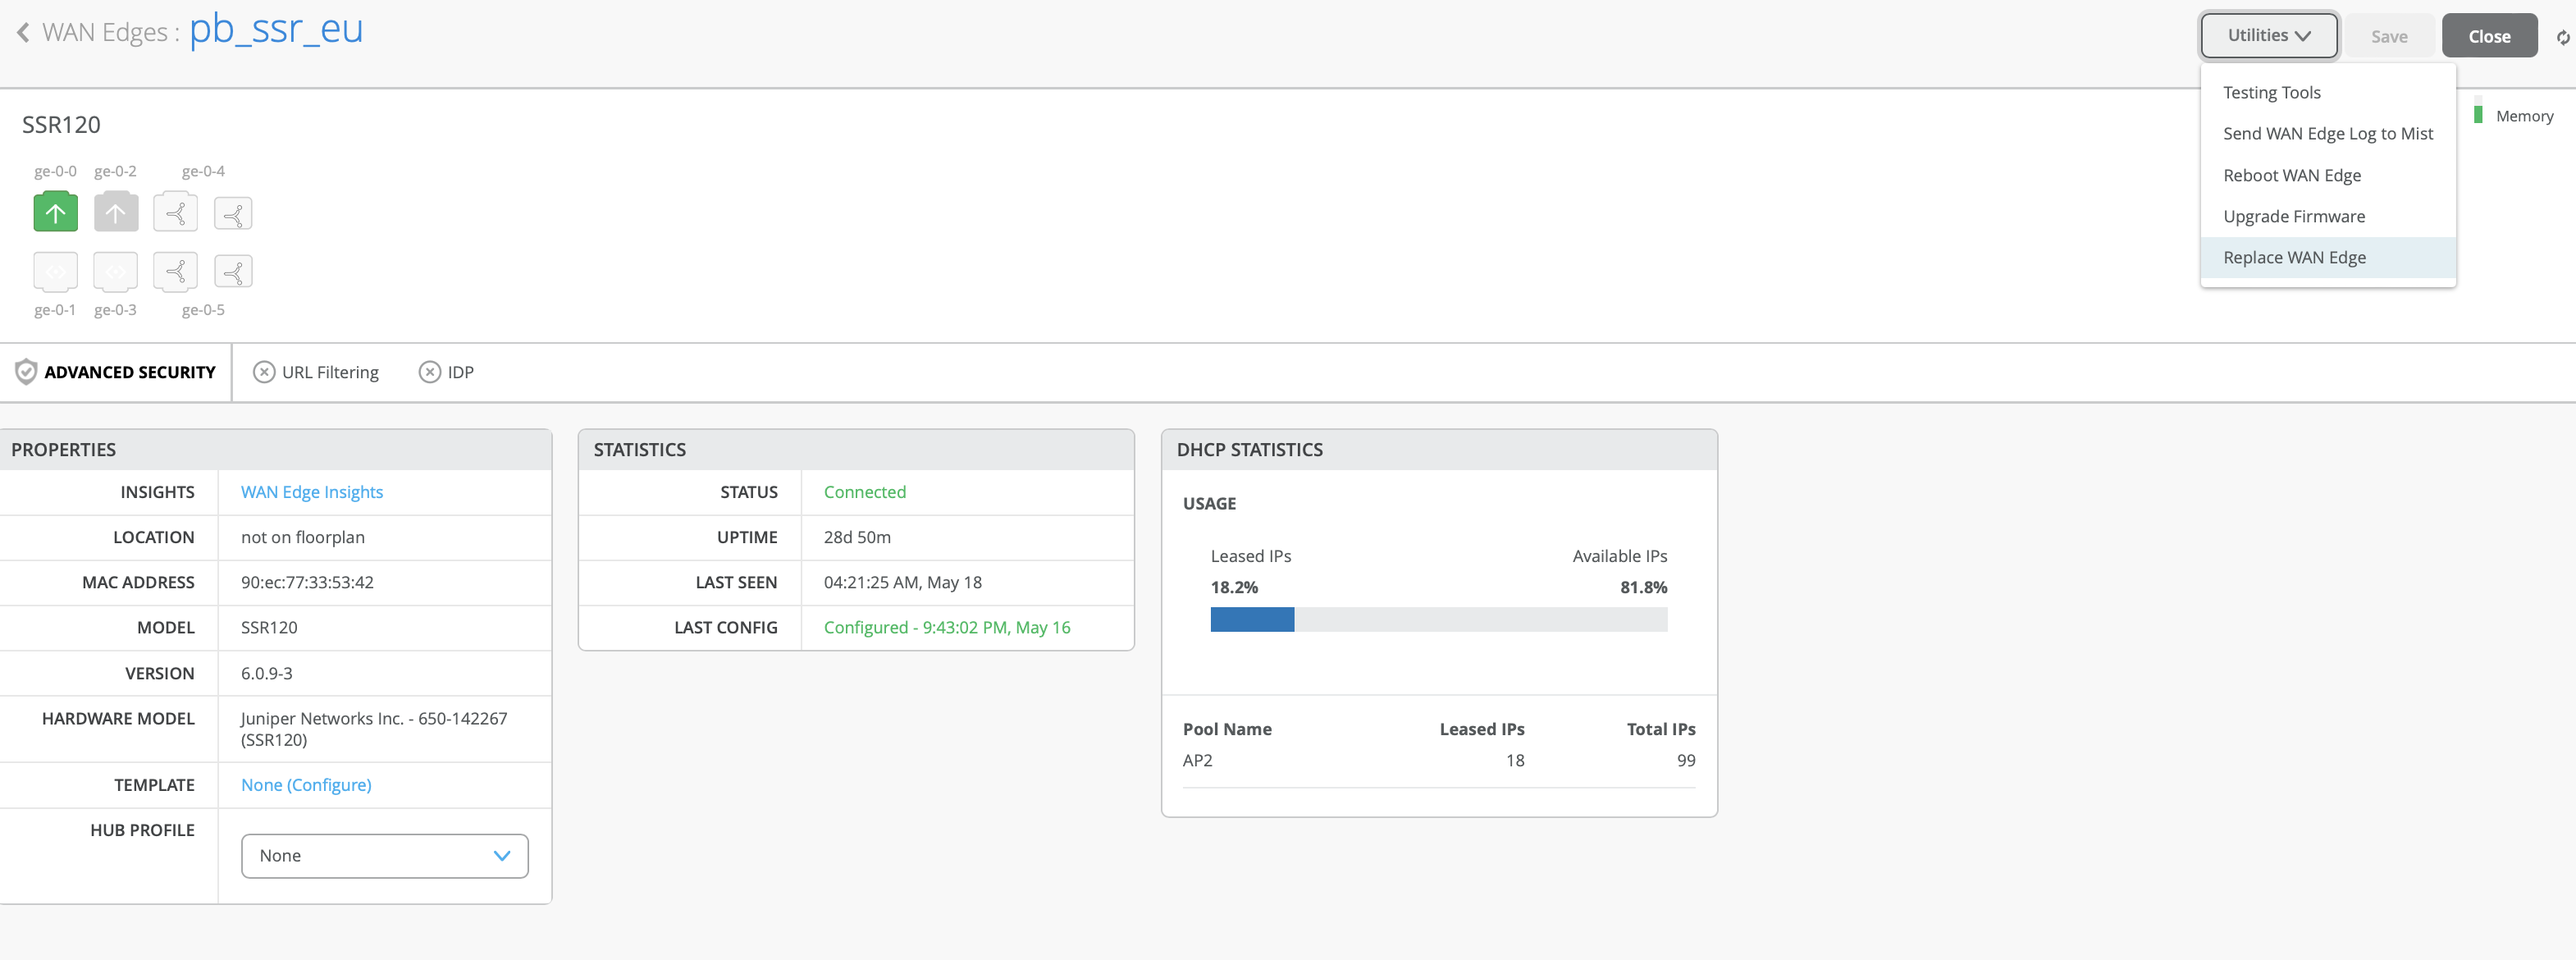Click the gray ge-0-2 port icon
Image resolution: width=2576 pixels, height=960 pixels.
tap(116, 212)
